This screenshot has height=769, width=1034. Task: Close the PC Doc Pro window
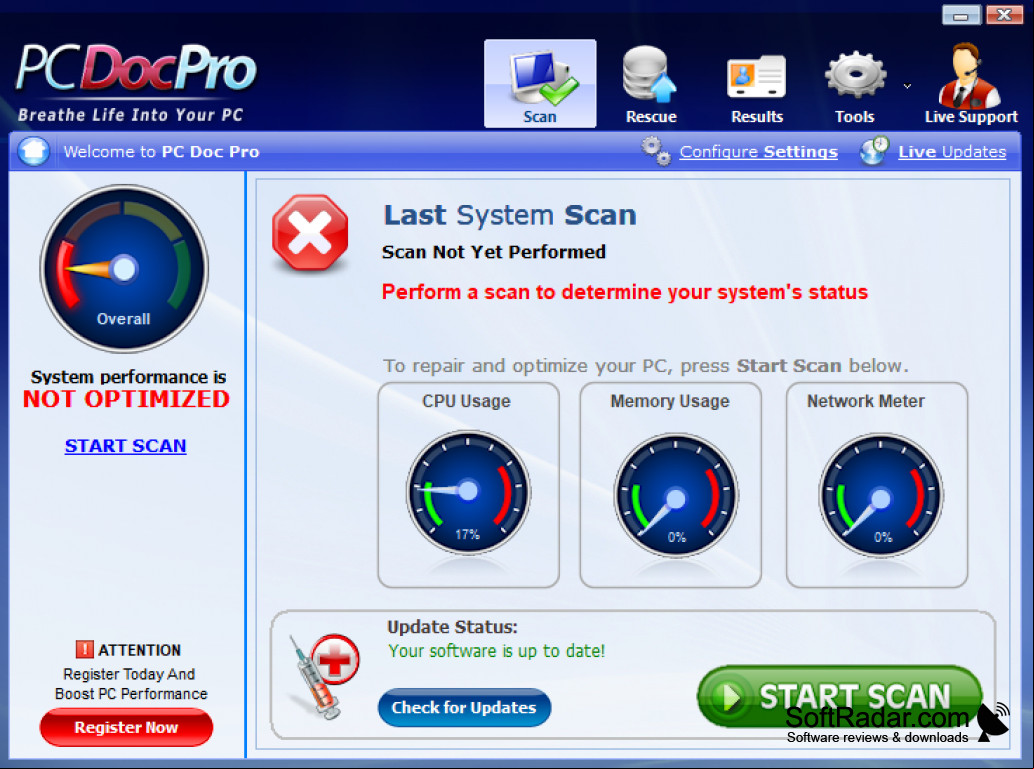pos(1004,15)
